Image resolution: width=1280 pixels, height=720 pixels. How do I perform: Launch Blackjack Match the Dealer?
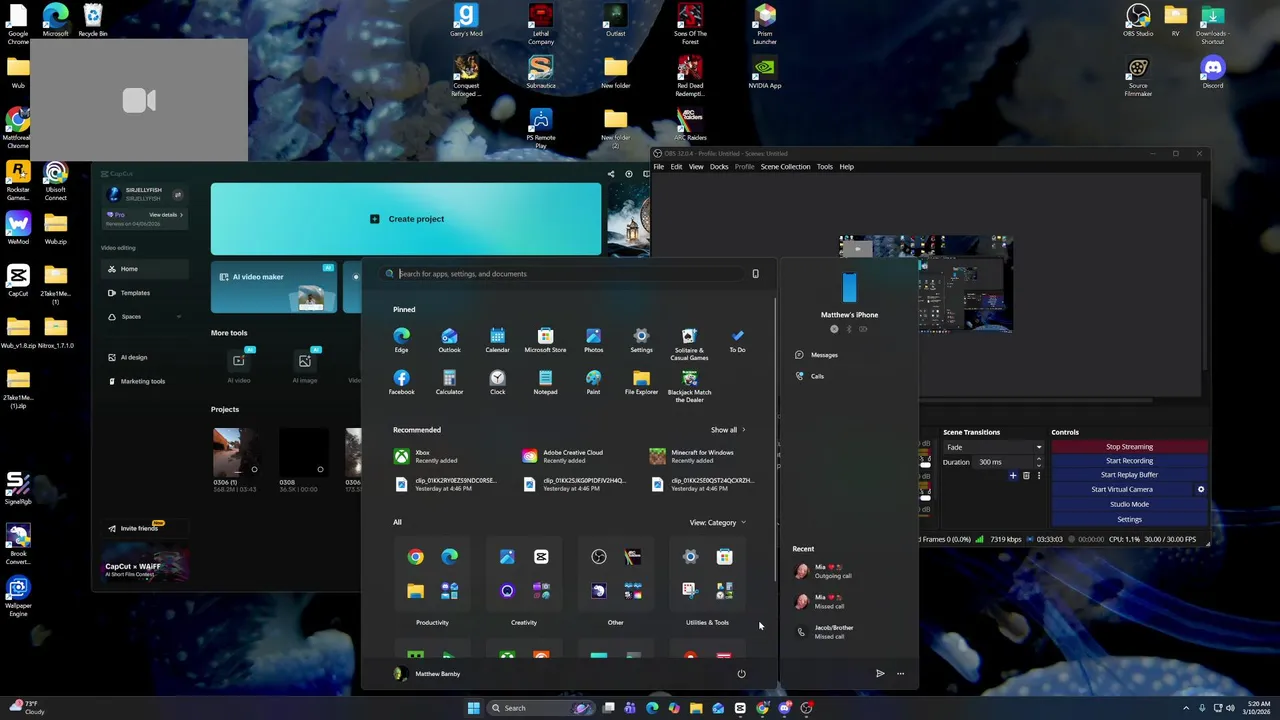689,386
